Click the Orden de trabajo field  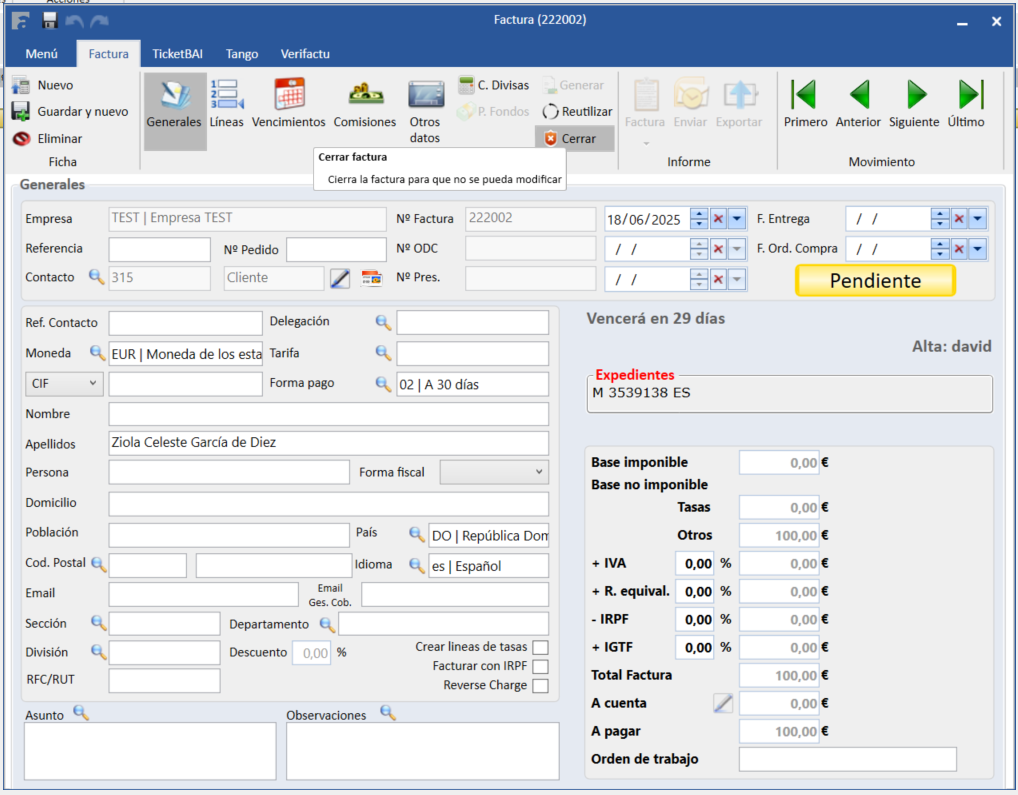coord(847,759)
